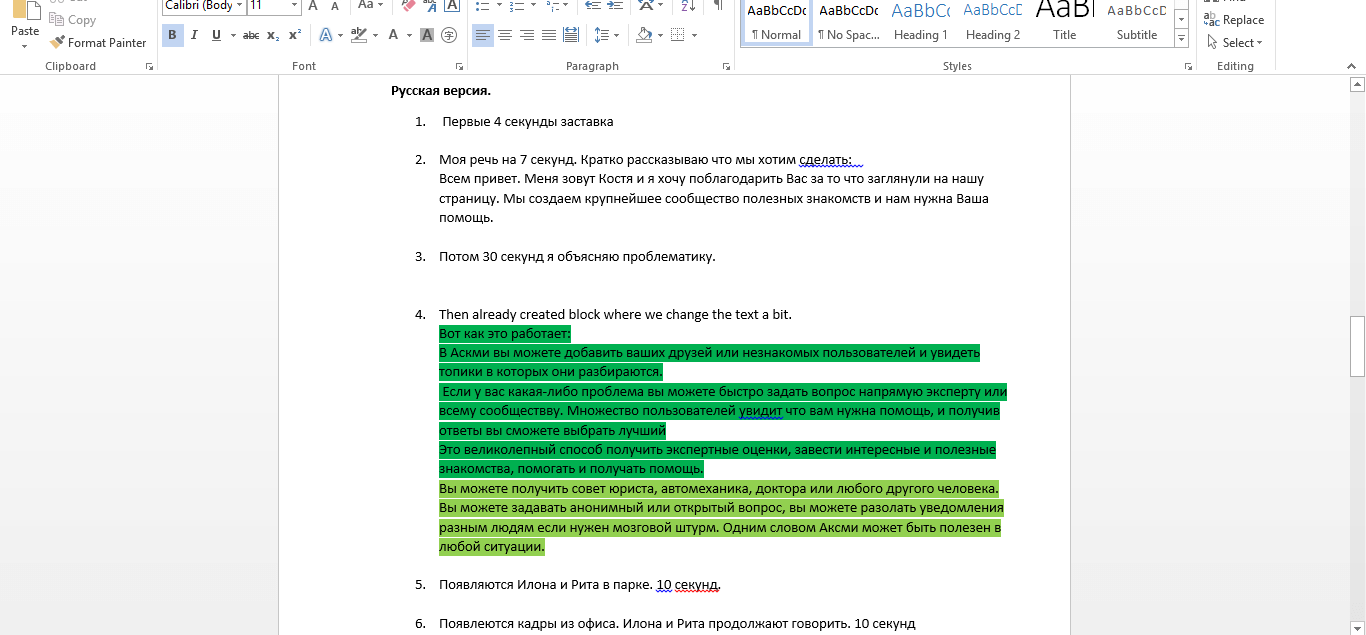Decrease paragraph indent
The height and width of the screenshot is (635, 1366).
pyautogui.click(x=591, y=5)
